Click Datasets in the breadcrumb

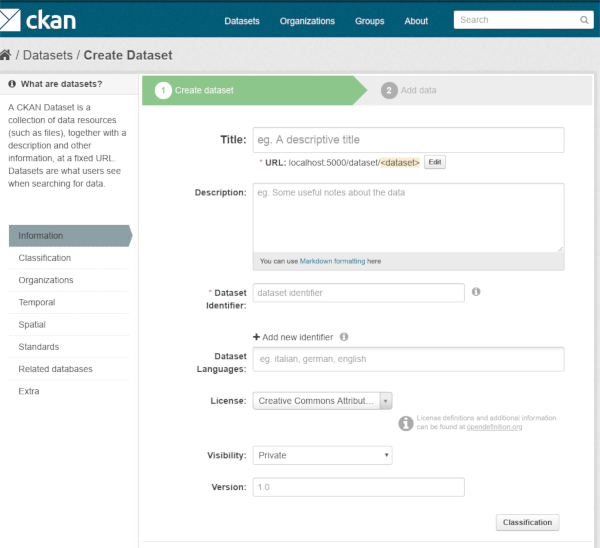coord(47,55)
